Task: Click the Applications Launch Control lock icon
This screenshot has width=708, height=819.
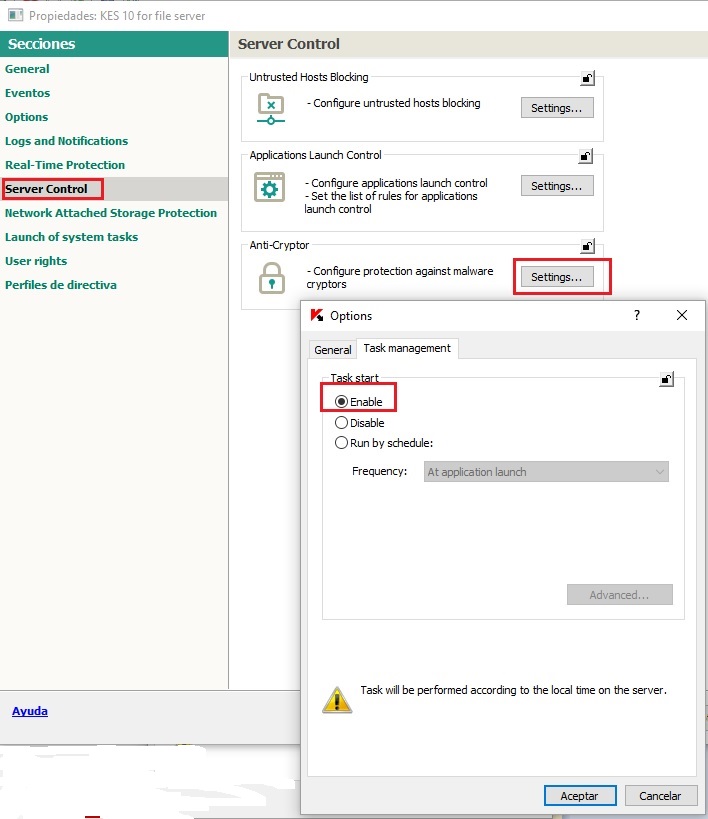Action: point(586,156)
